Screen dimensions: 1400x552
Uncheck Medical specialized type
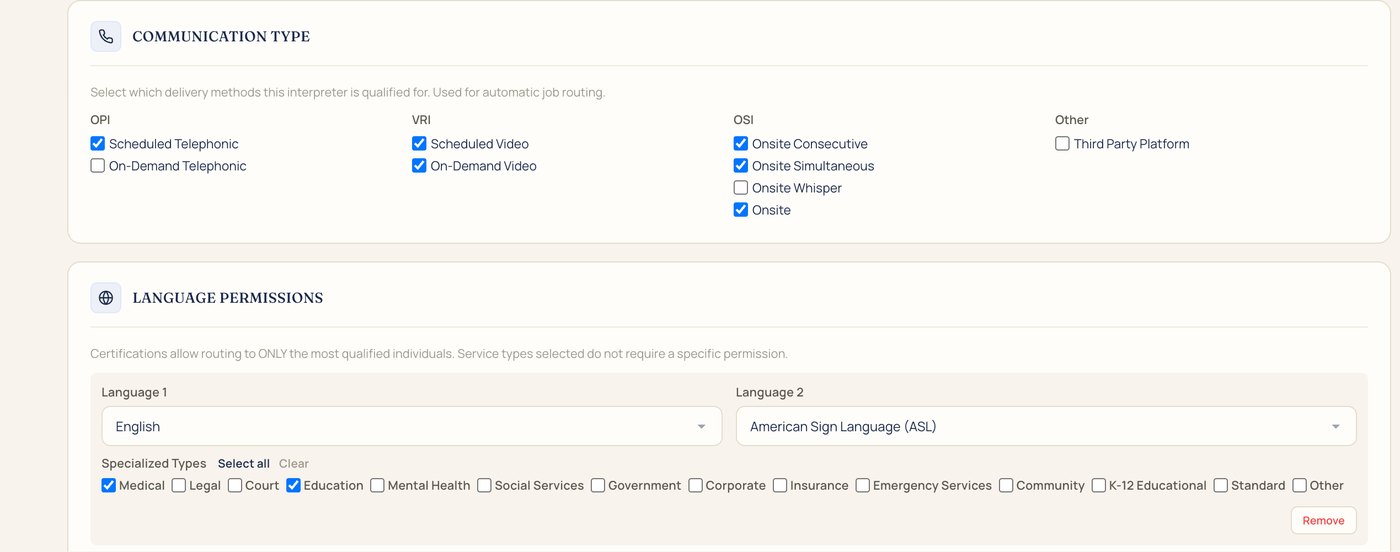[109, 486]
